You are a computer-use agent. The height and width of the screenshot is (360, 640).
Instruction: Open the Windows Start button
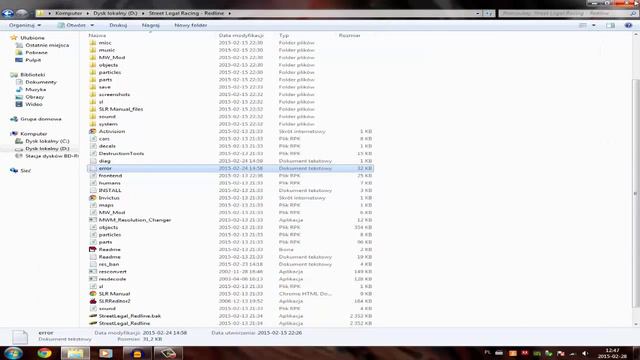coord(13,353)
